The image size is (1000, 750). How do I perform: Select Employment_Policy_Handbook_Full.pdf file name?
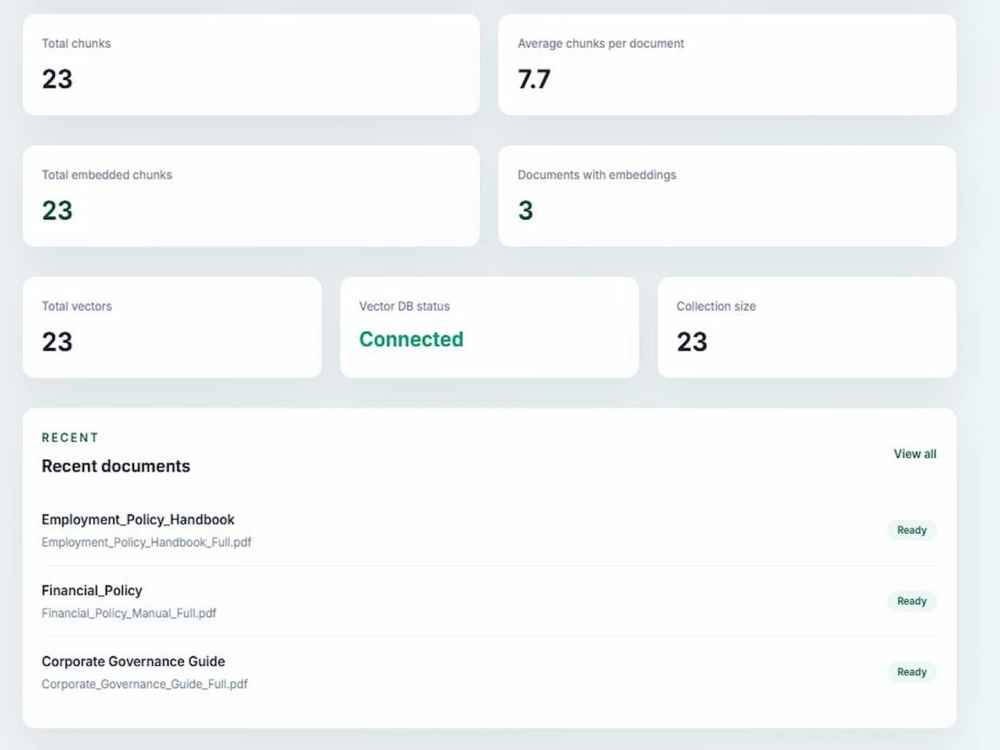click(146, 542)
